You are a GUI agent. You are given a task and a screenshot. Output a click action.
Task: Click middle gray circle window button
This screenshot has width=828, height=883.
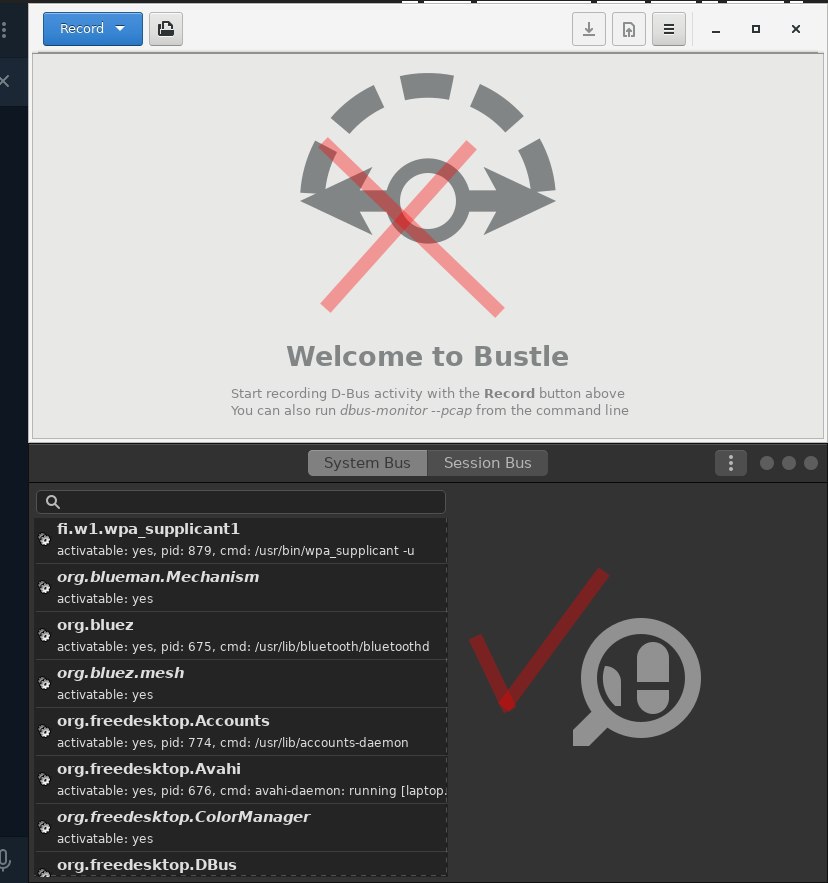tap(789, 463)
